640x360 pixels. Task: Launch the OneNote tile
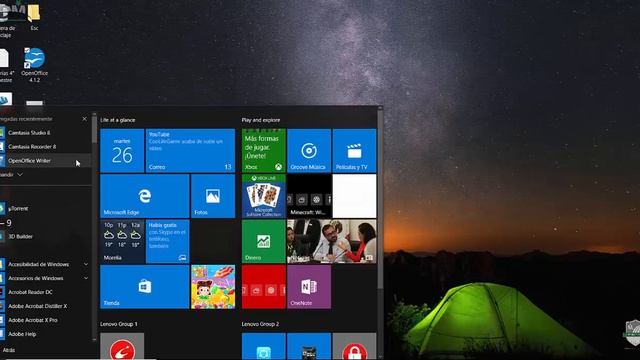coord(309,287)
